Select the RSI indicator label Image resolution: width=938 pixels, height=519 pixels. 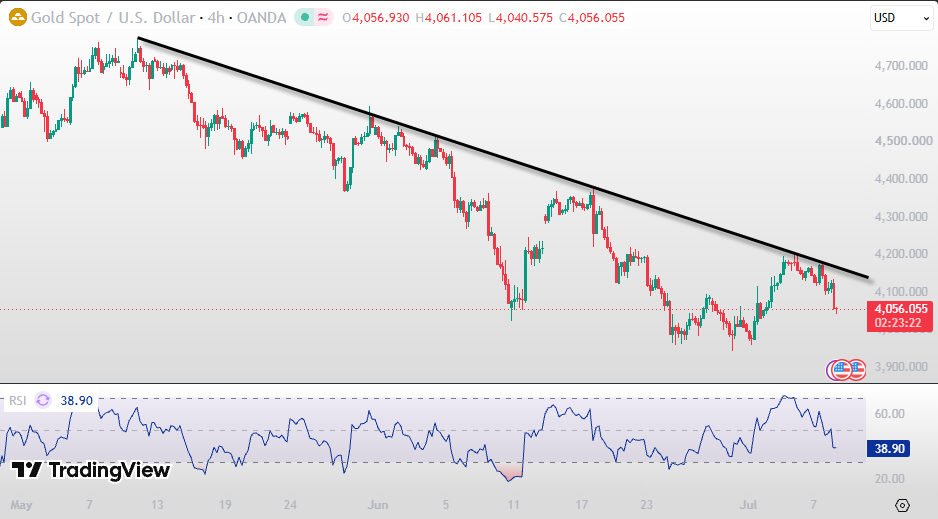[x=18, y=401]
